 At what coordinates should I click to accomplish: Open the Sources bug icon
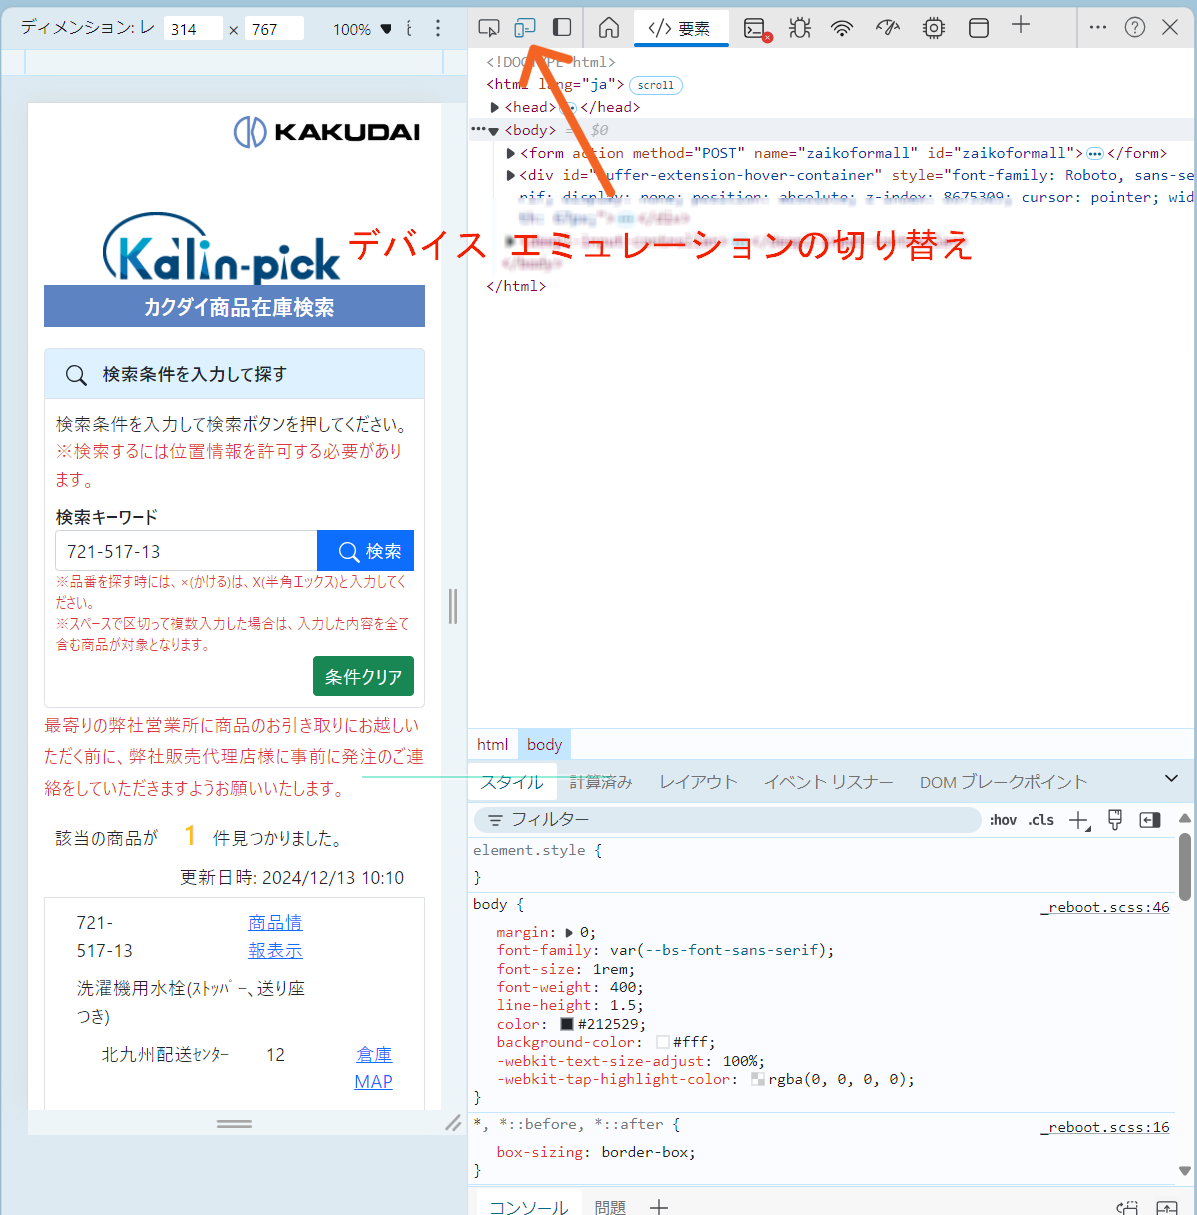click(799, 28)
